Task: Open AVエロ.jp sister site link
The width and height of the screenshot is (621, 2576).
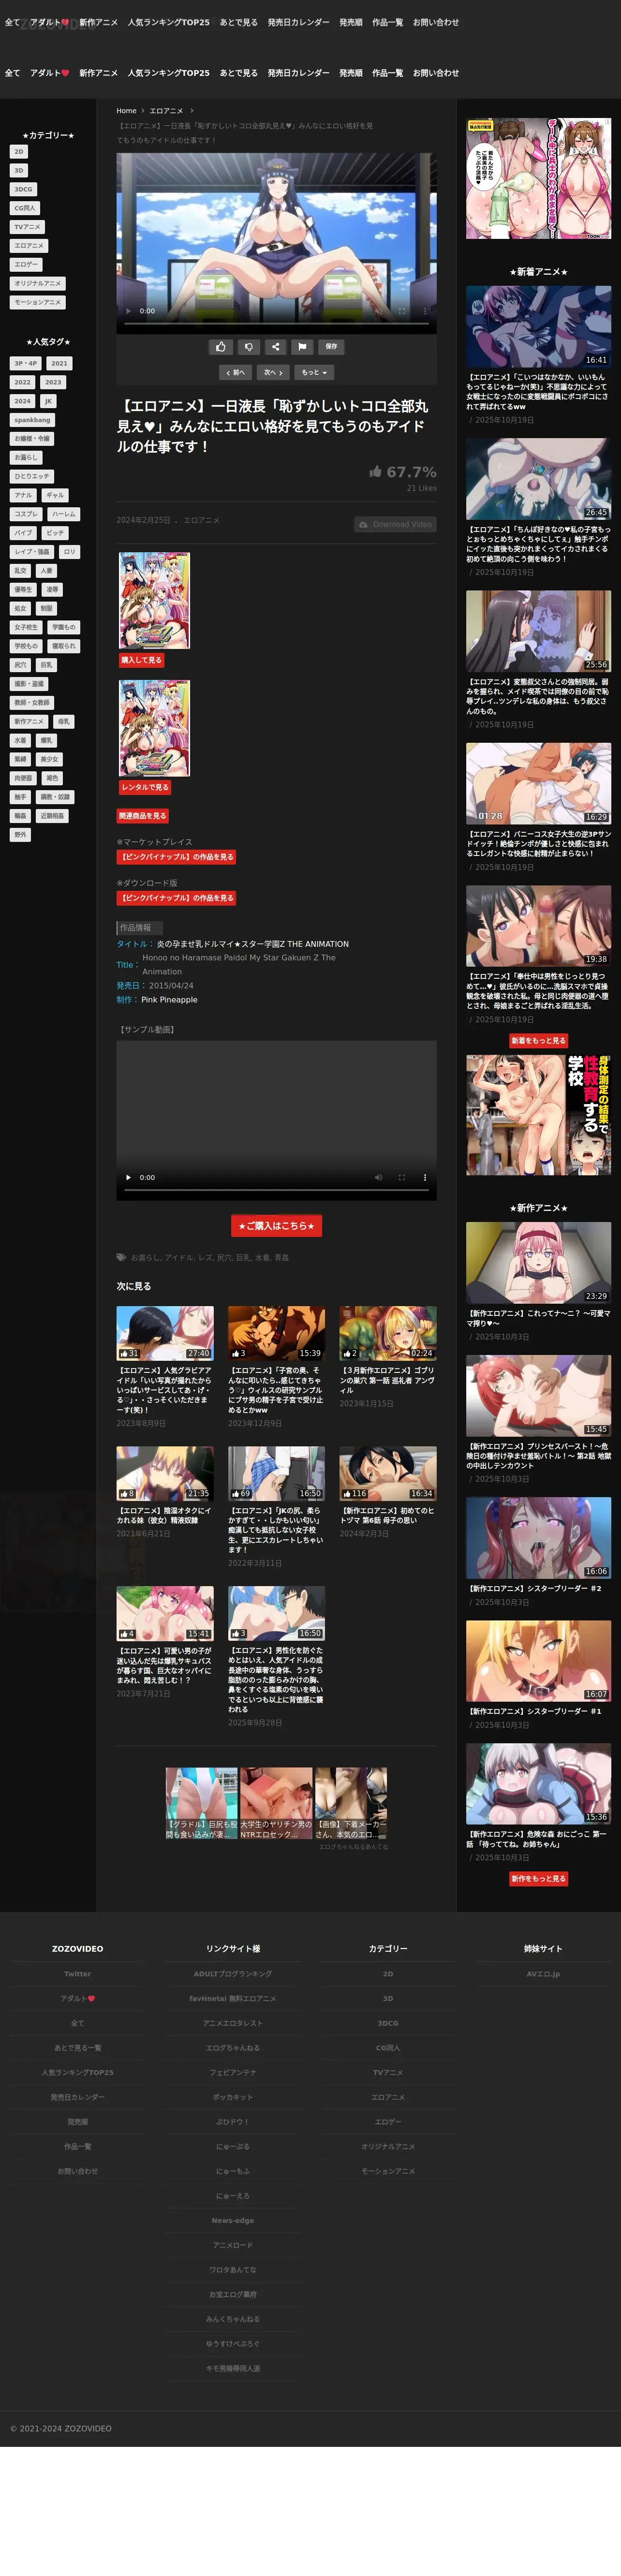Action: pos(543,1973)
